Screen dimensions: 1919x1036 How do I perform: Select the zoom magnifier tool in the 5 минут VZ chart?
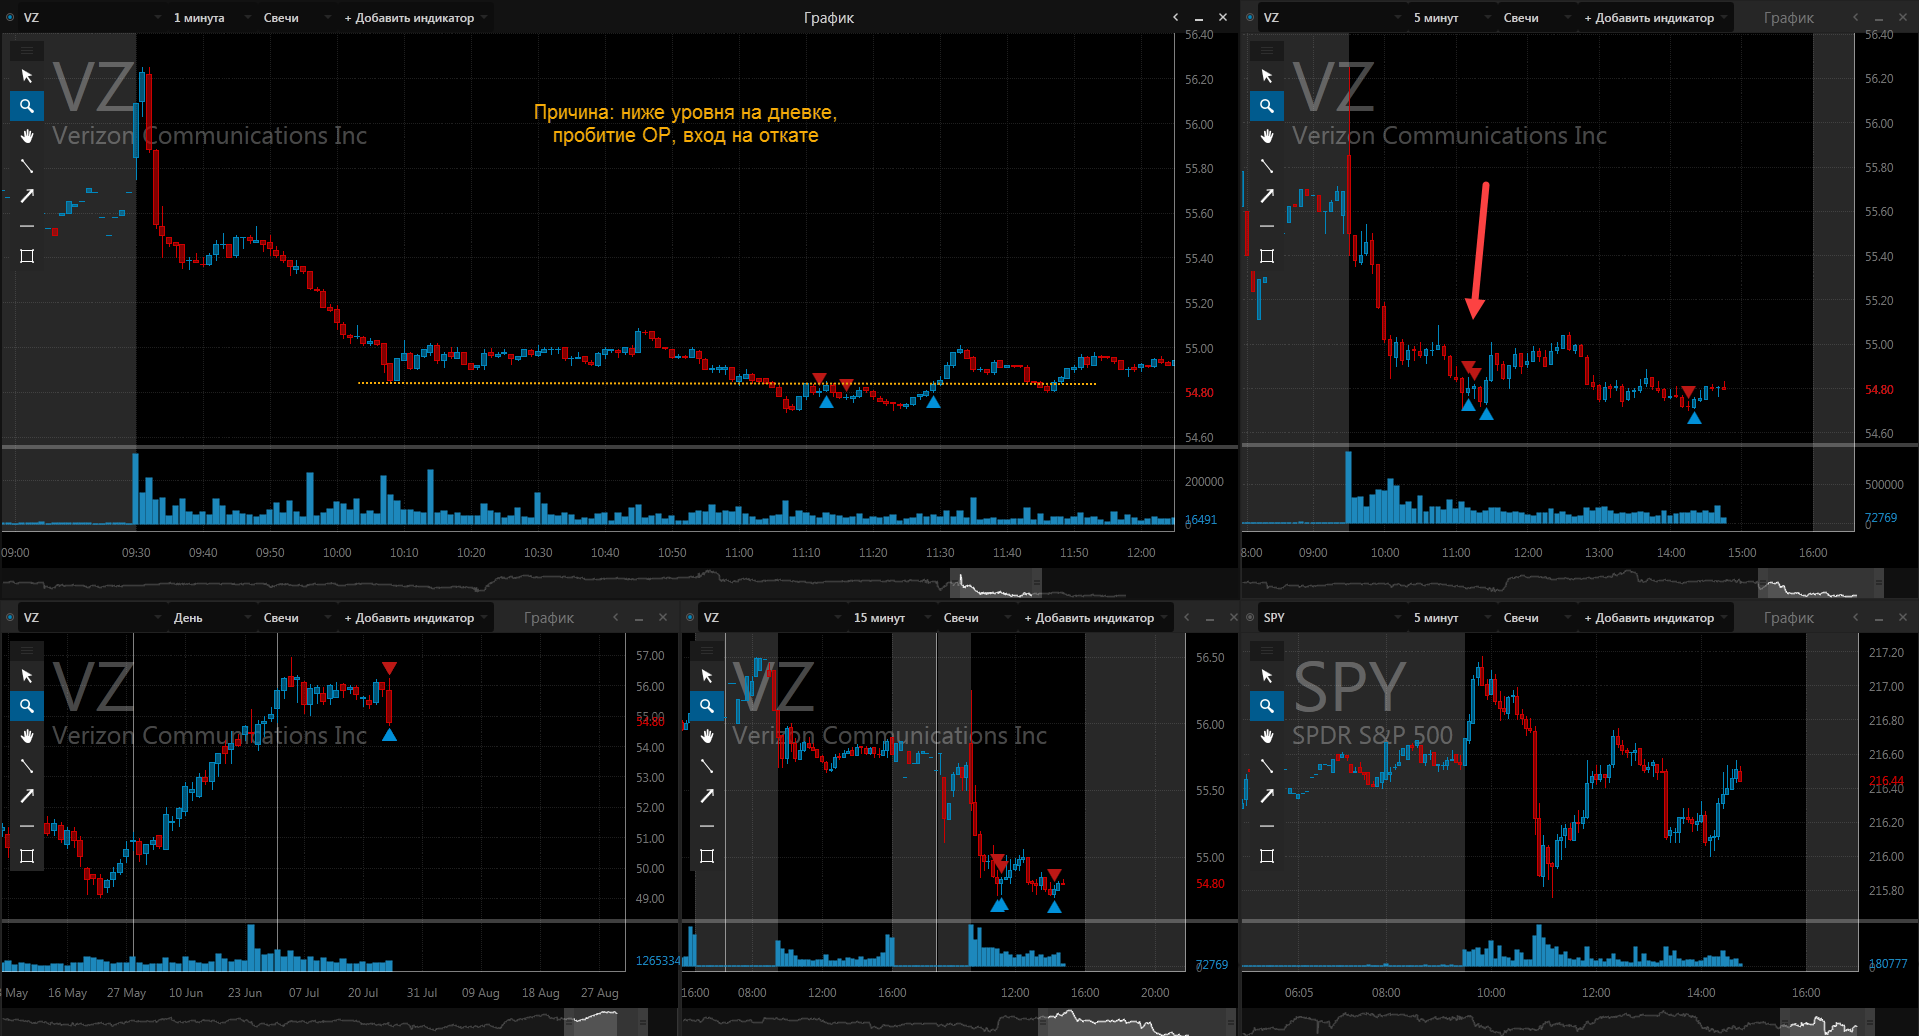[1267, 106]
